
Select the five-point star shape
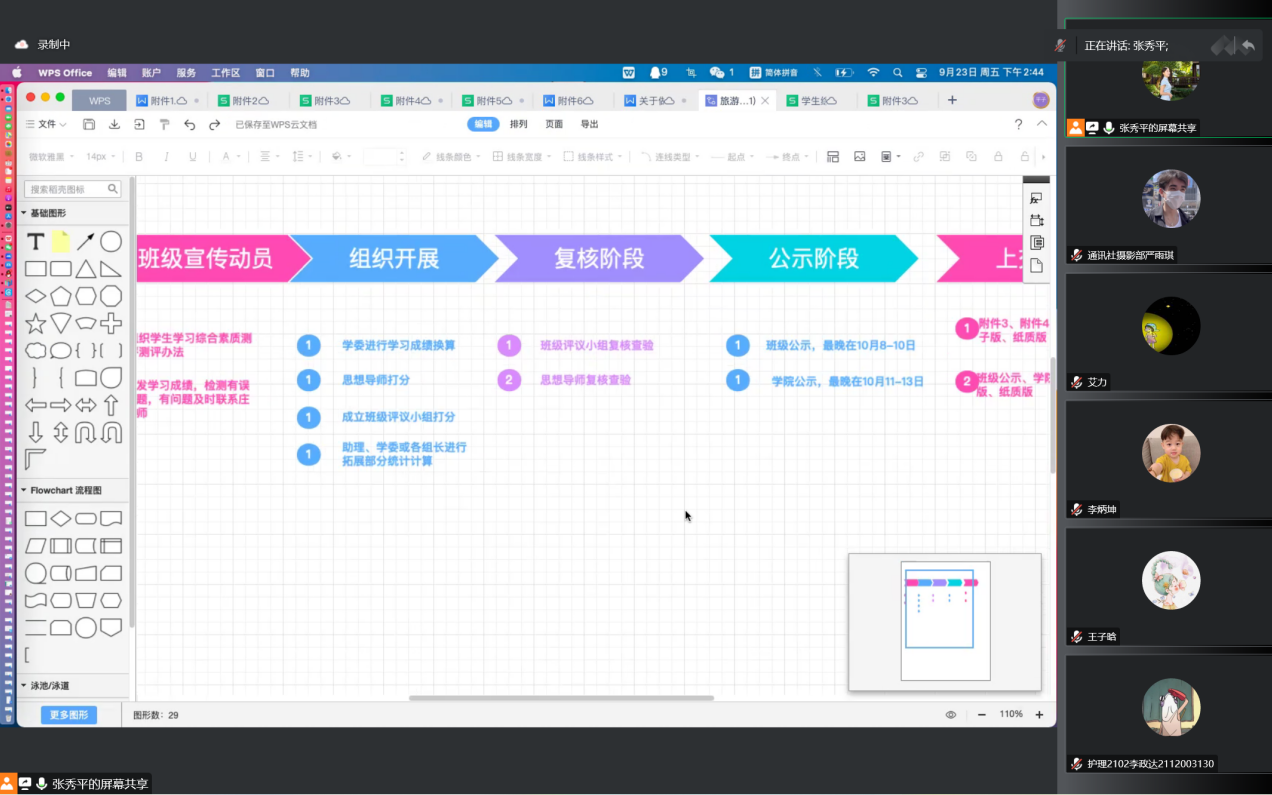tap(35, 324)
